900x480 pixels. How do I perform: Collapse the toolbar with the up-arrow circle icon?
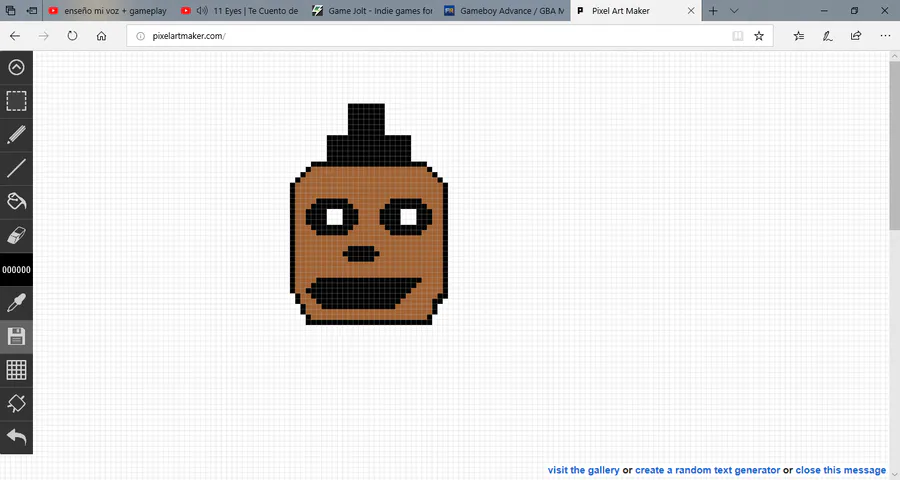pos(16,67)
